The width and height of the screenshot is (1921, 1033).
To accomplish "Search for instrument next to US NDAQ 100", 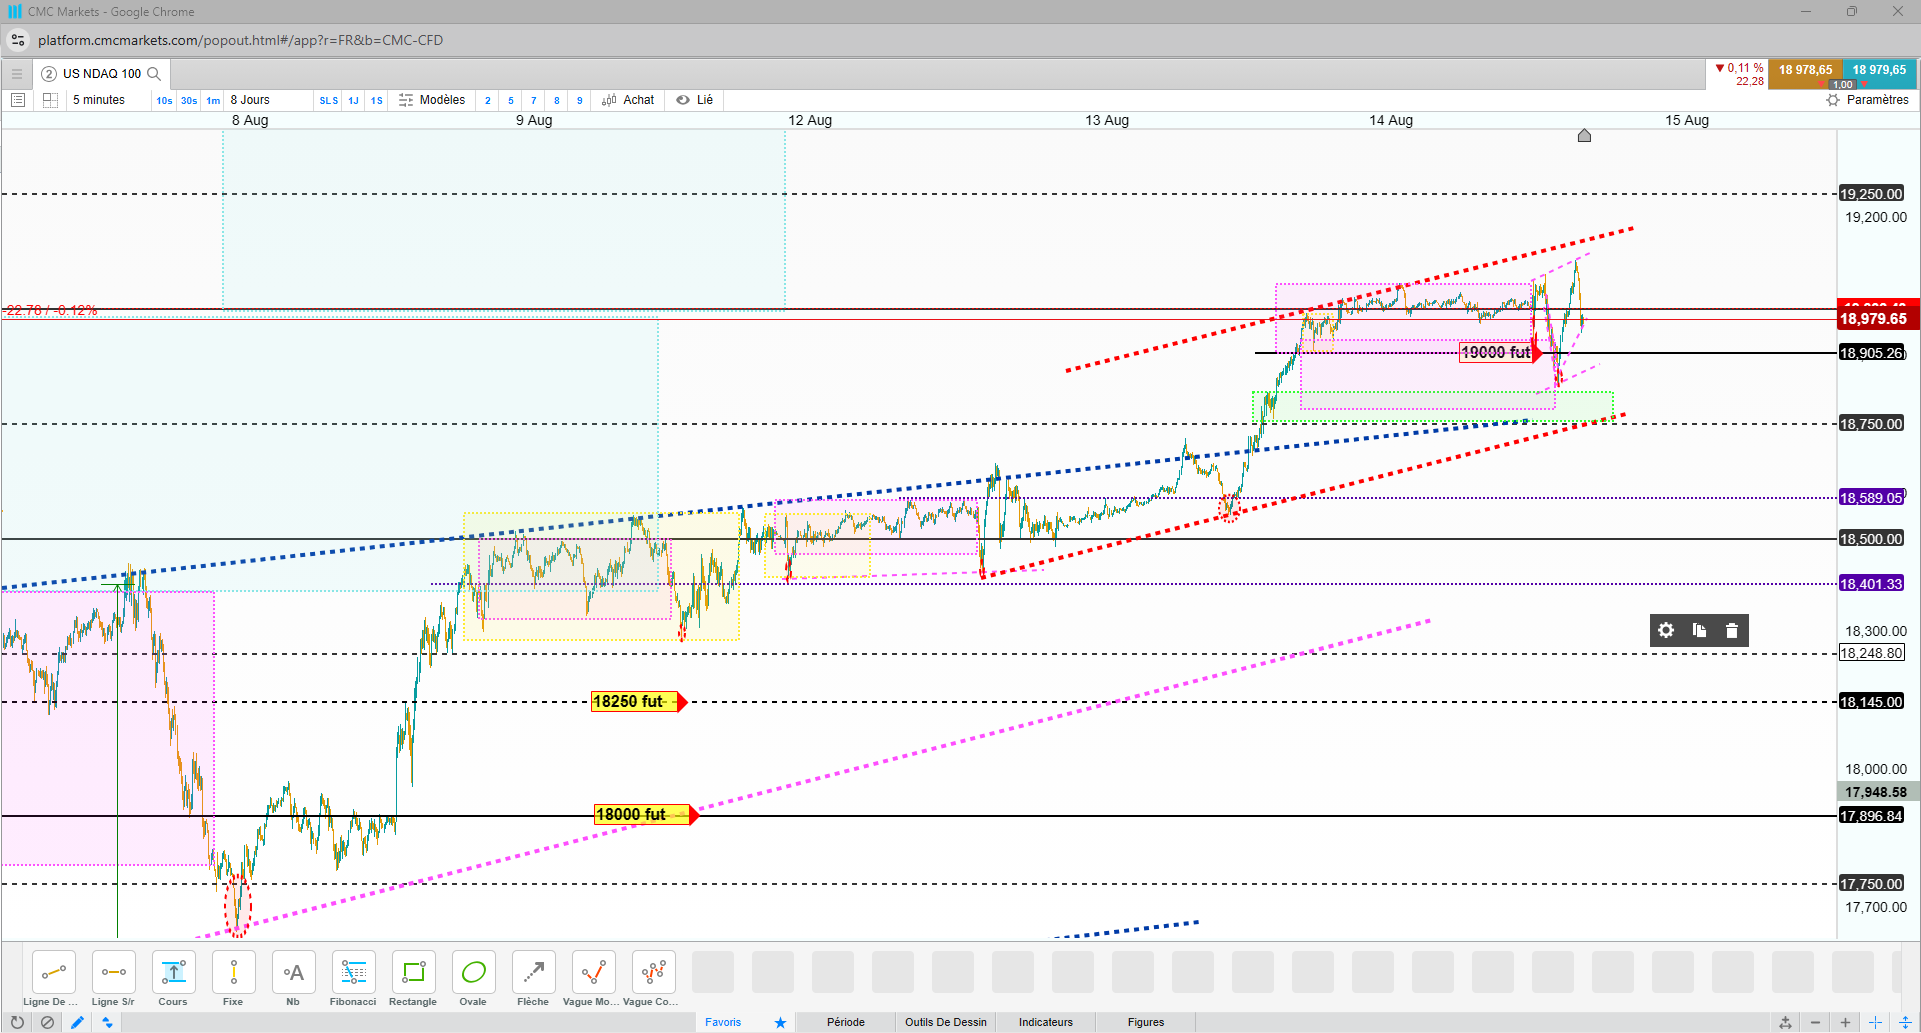I will 154,74.
